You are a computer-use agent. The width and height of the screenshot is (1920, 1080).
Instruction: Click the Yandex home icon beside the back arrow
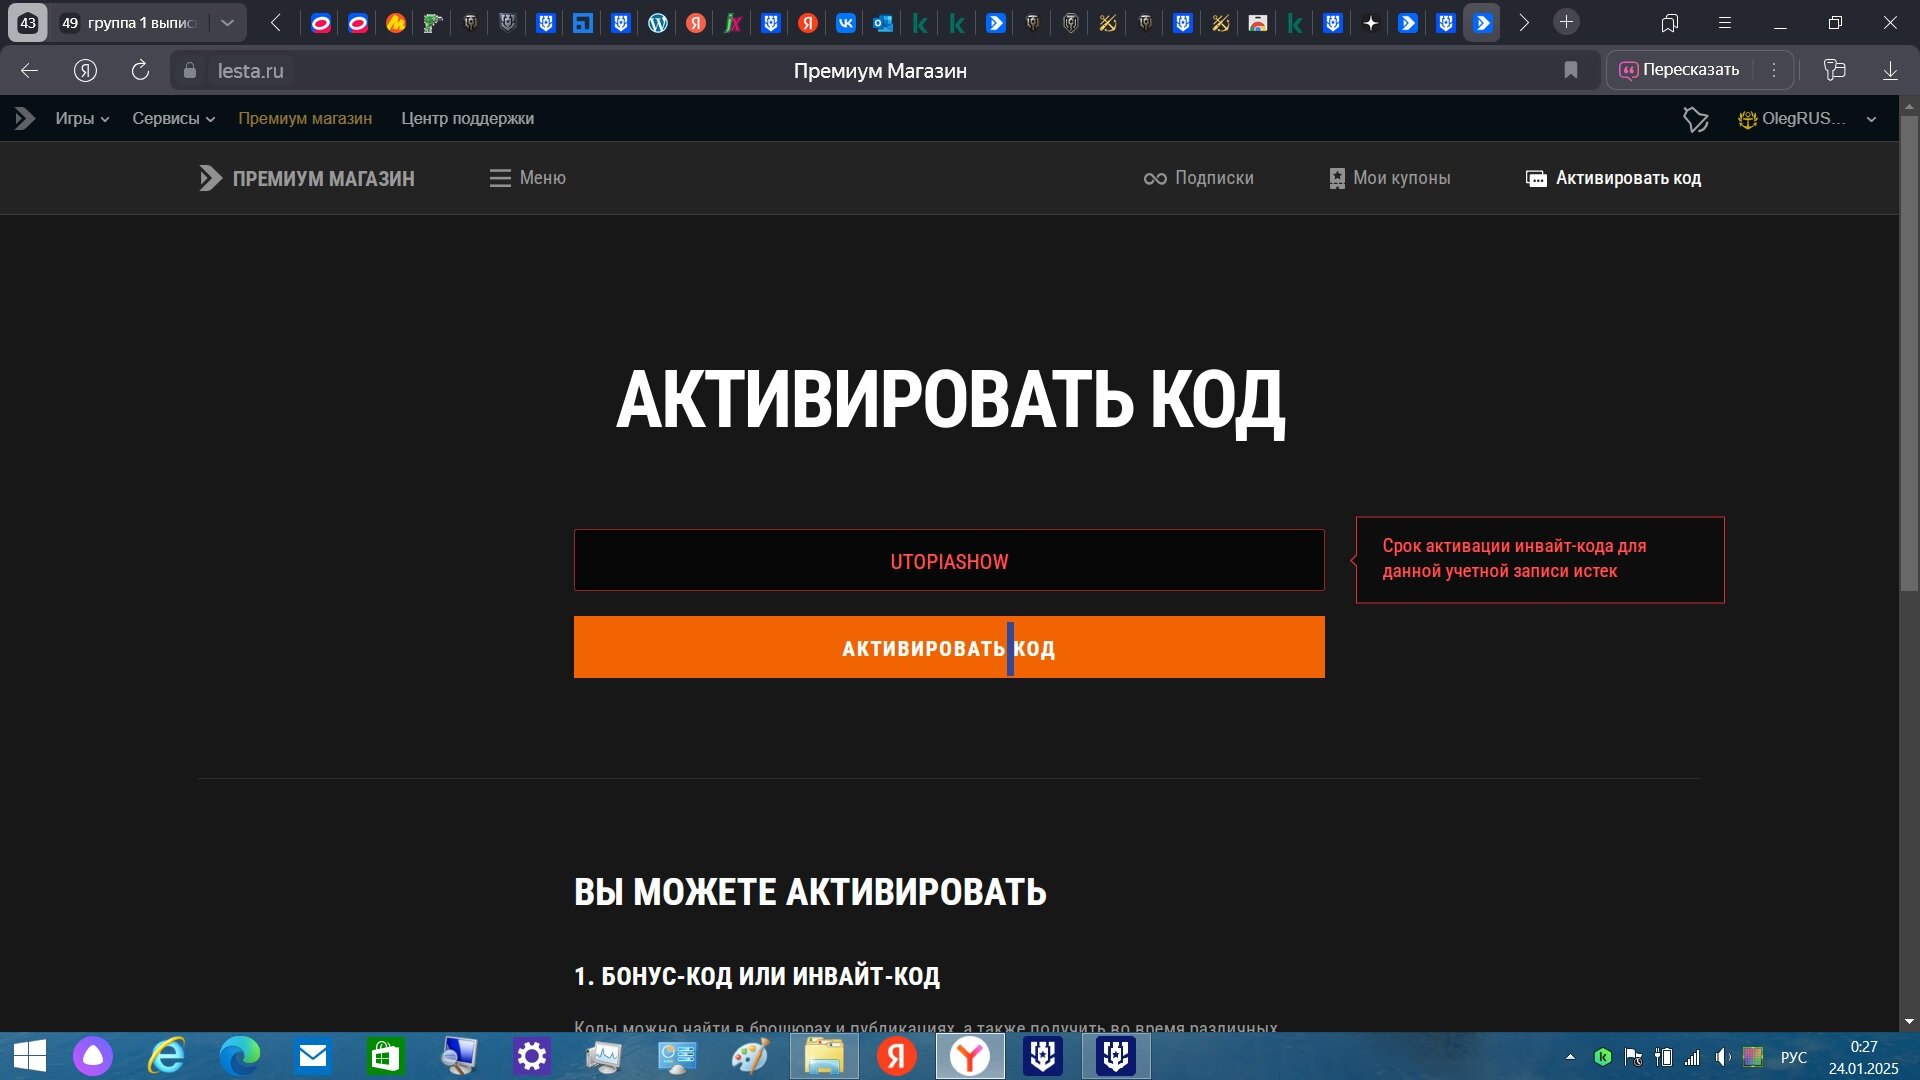[85, 70]
